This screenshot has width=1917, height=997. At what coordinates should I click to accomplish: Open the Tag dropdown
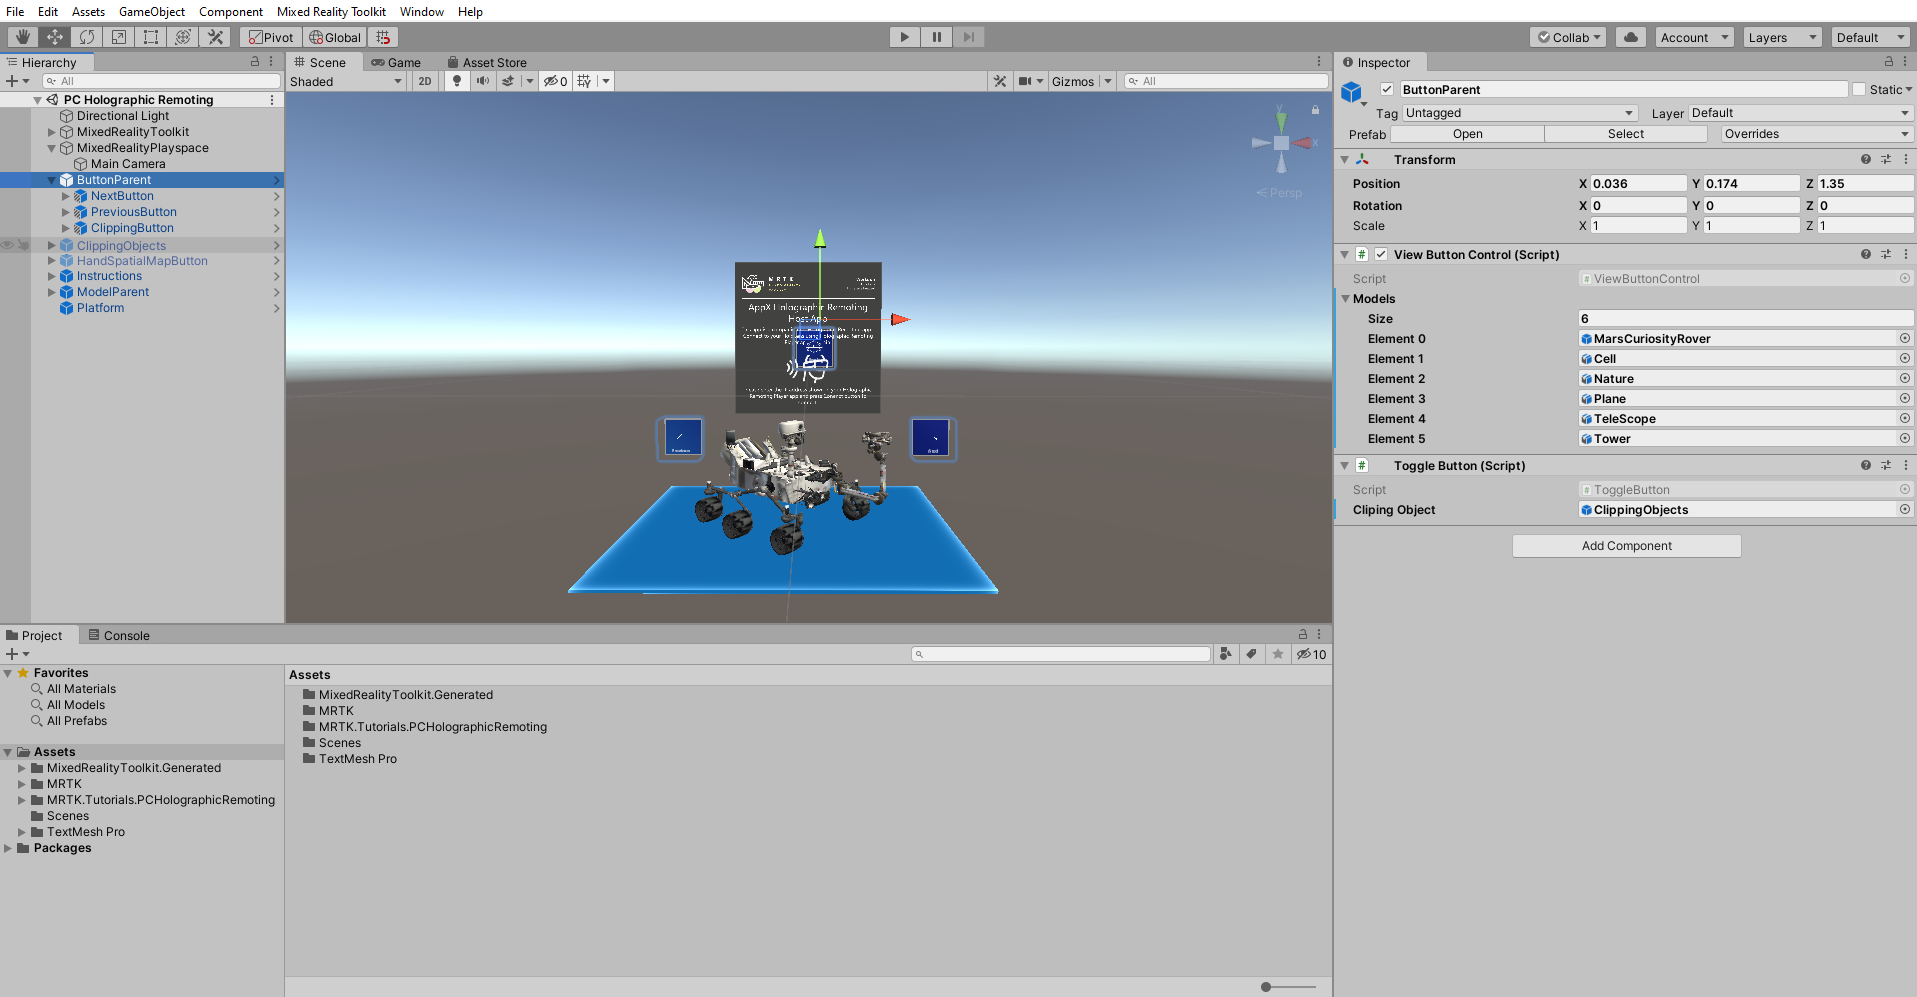coord(1520,113)
